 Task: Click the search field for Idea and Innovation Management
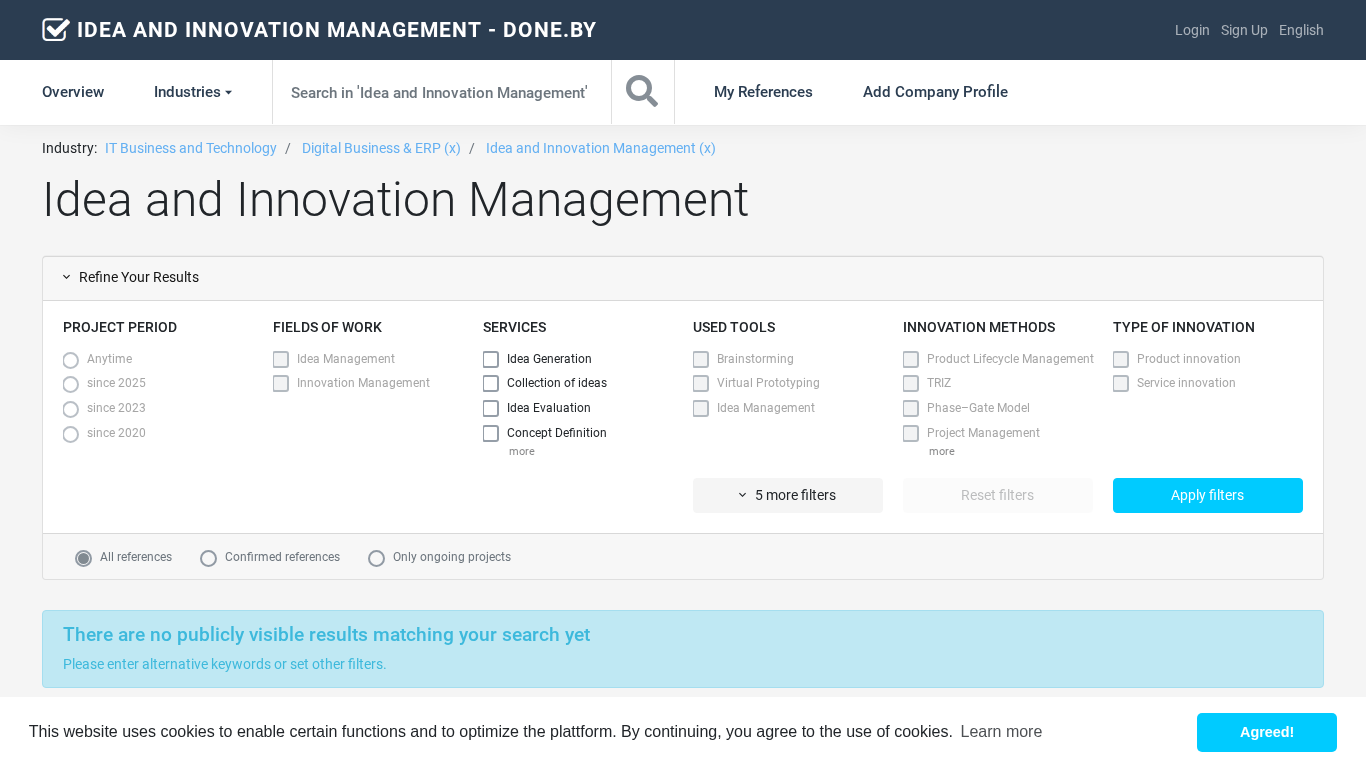coord(440,92)
